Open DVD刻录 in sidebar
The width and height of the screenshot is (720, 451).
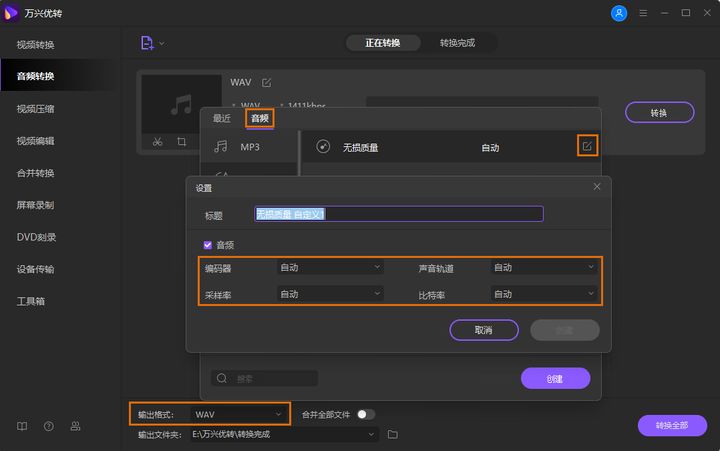[x=36, y=237]
